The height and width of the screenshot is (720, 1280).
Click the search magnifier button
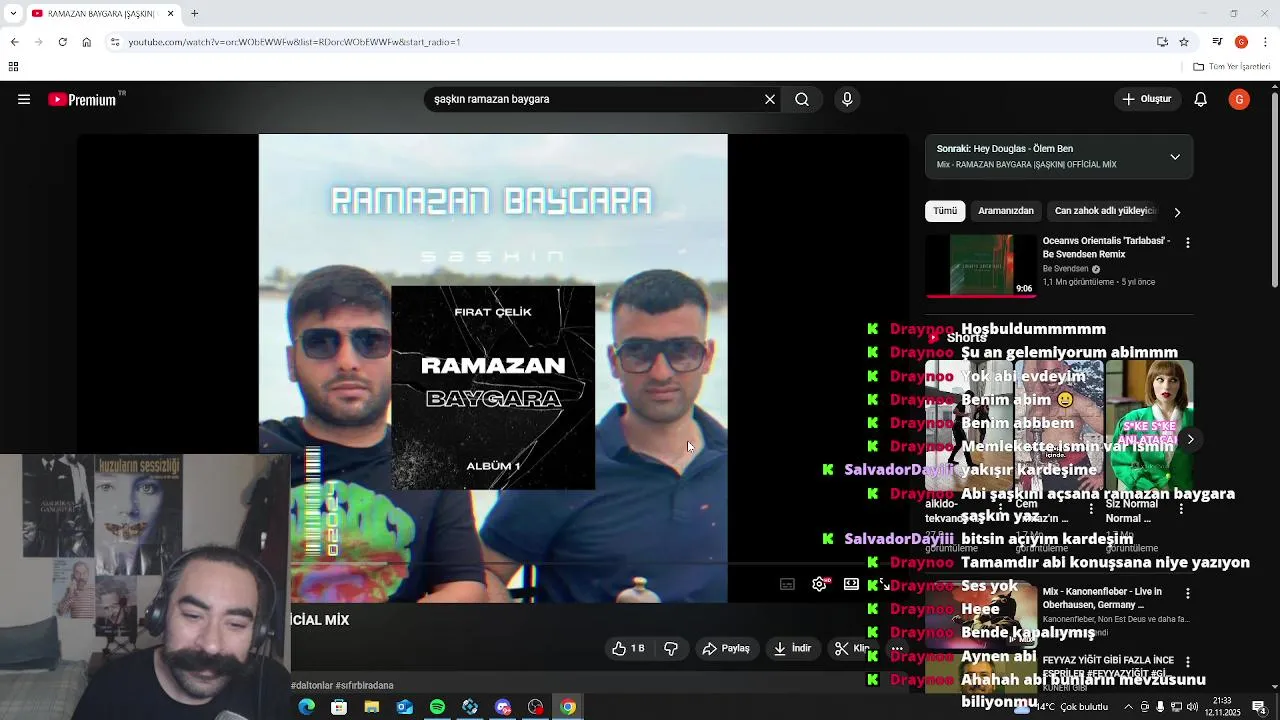[x=802, y=99]
